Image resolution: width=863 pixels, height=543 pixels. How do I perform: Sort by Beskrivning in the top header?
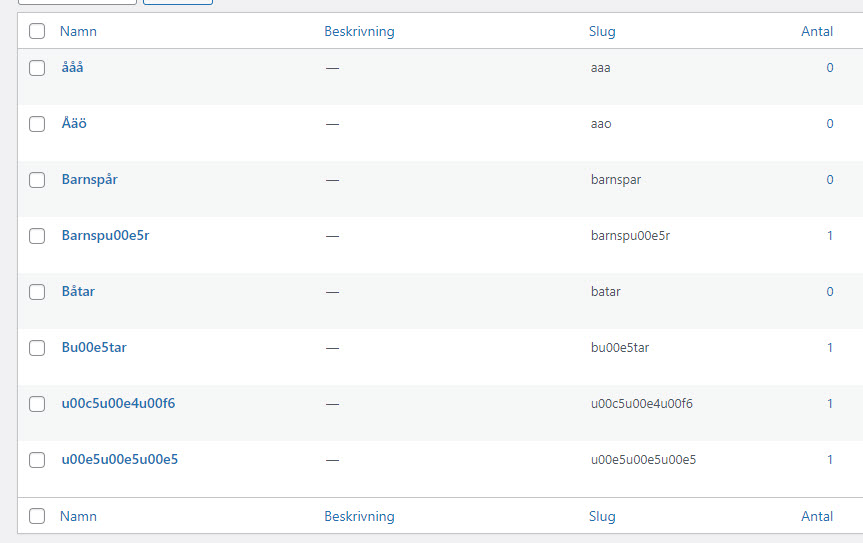pos(359,31)
